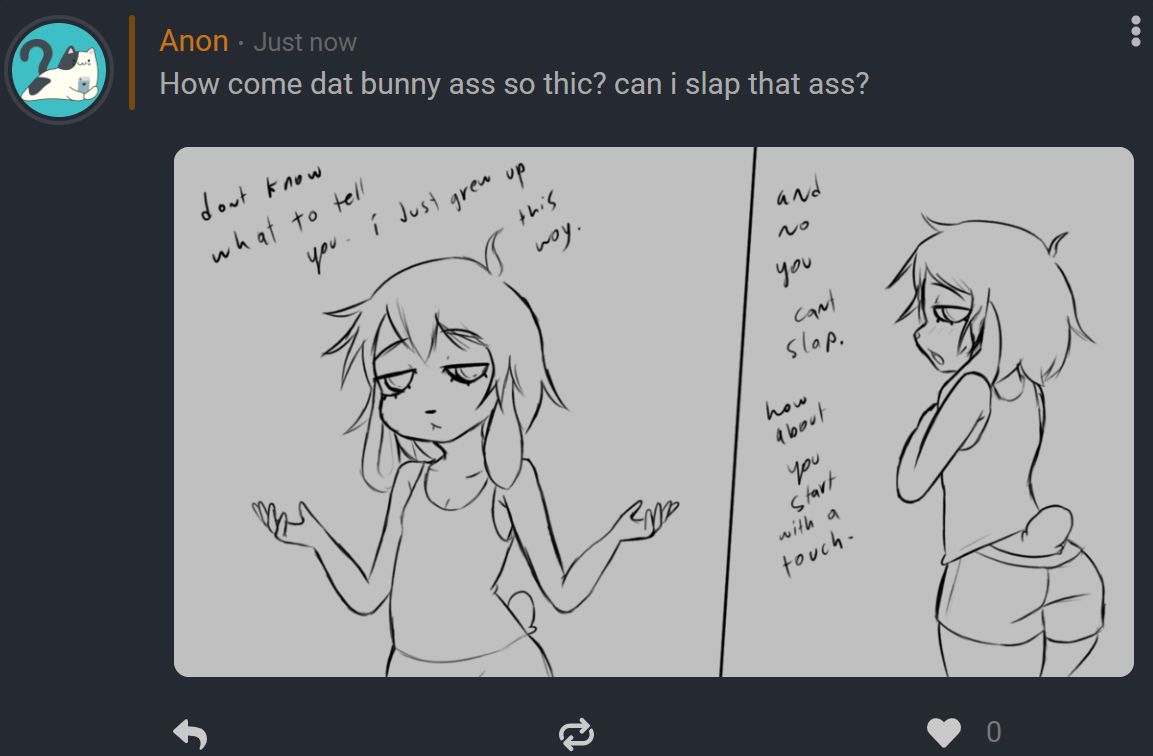Repost this post with the loop arrows icon
Viewport: 1153px width, 756px height.
pyautogui.click(x=576, y=733)
